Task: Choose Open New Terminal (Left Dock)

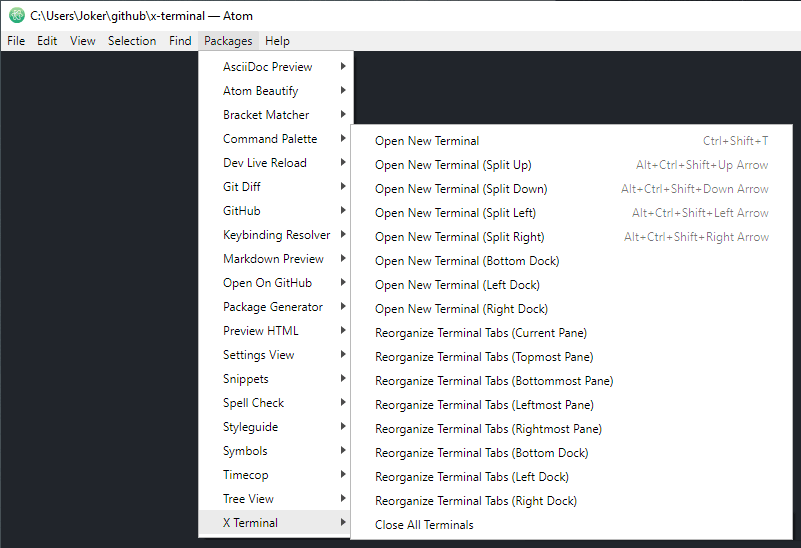Action: (x=572, y=284)
